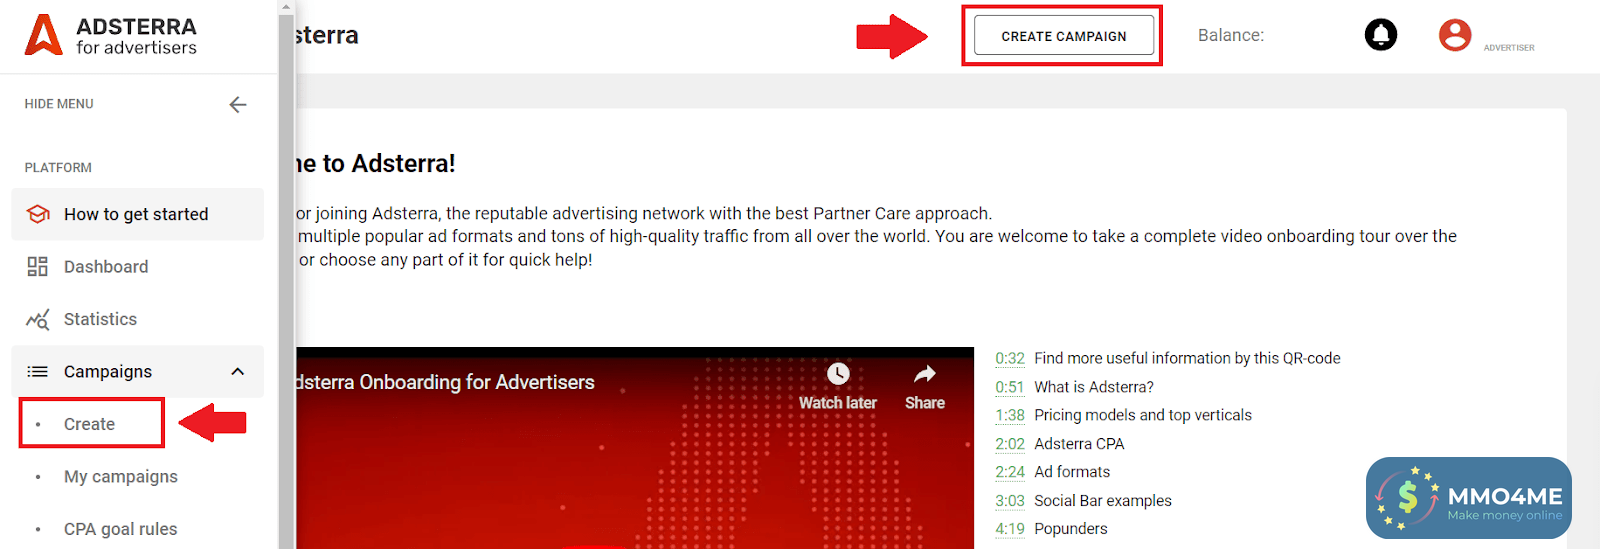1600x549 pixels.
Task: Open the notifications bell icon
Action: pos(1381,35)
